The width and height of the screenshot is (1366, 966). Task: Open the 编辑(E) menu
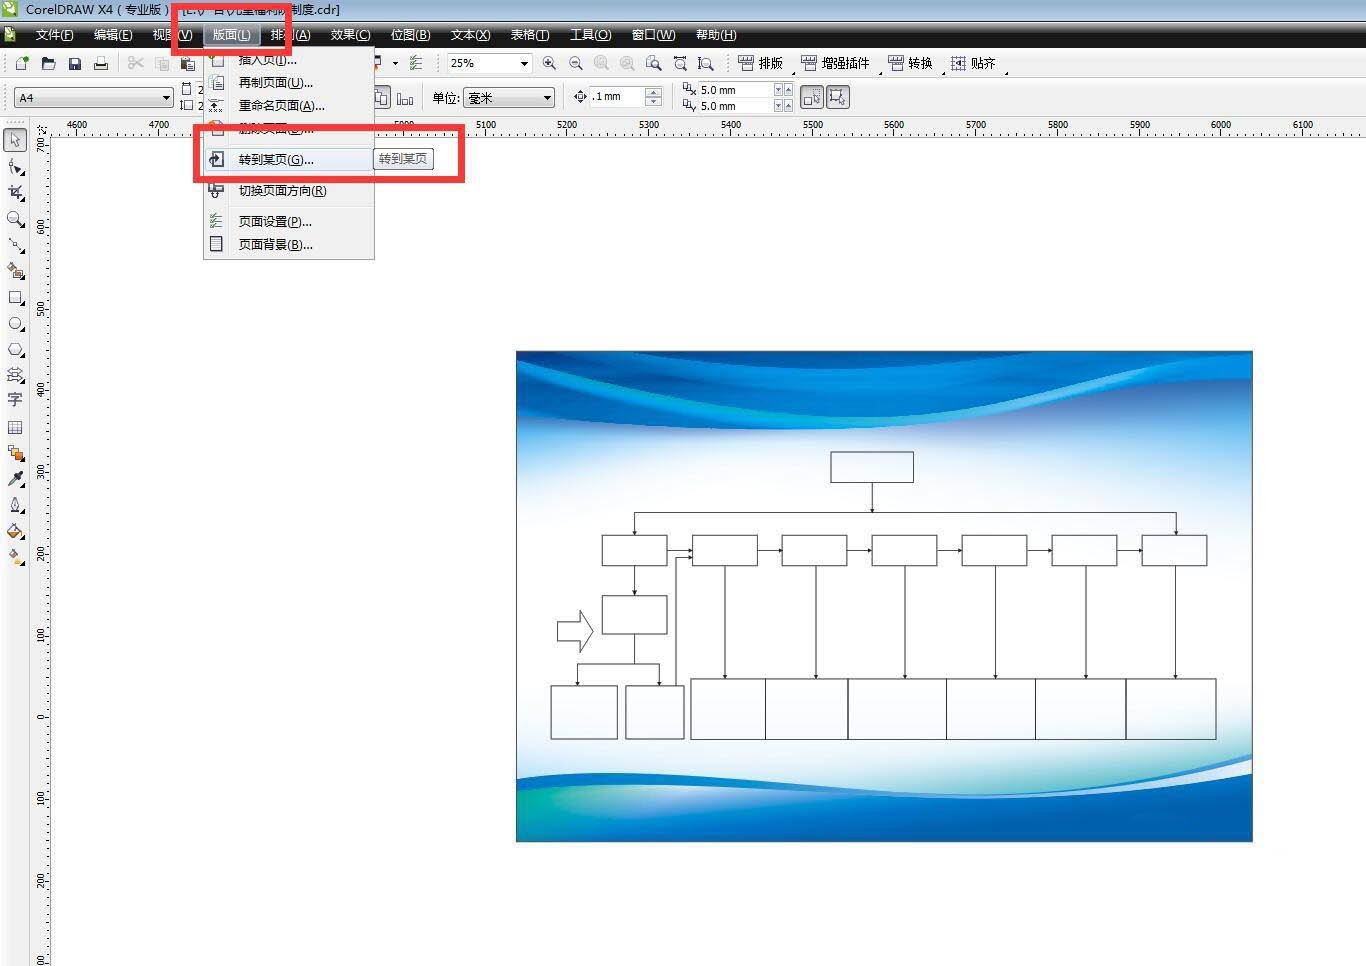click(113, 35)
